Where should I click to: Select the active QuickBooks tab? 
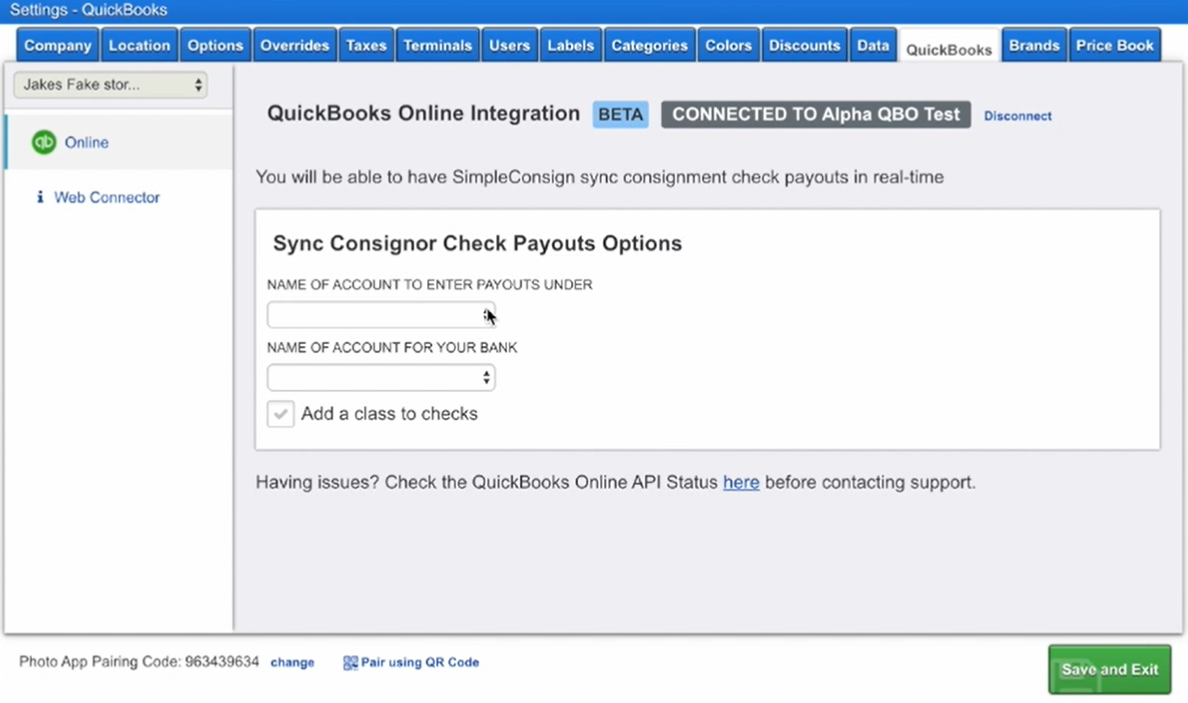949,48
